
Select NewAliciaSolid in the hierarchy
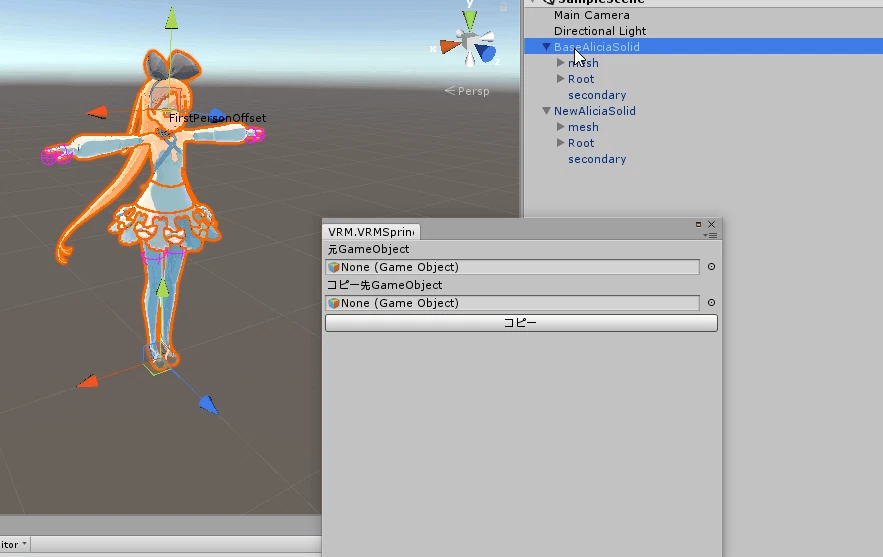coord(595,111)
